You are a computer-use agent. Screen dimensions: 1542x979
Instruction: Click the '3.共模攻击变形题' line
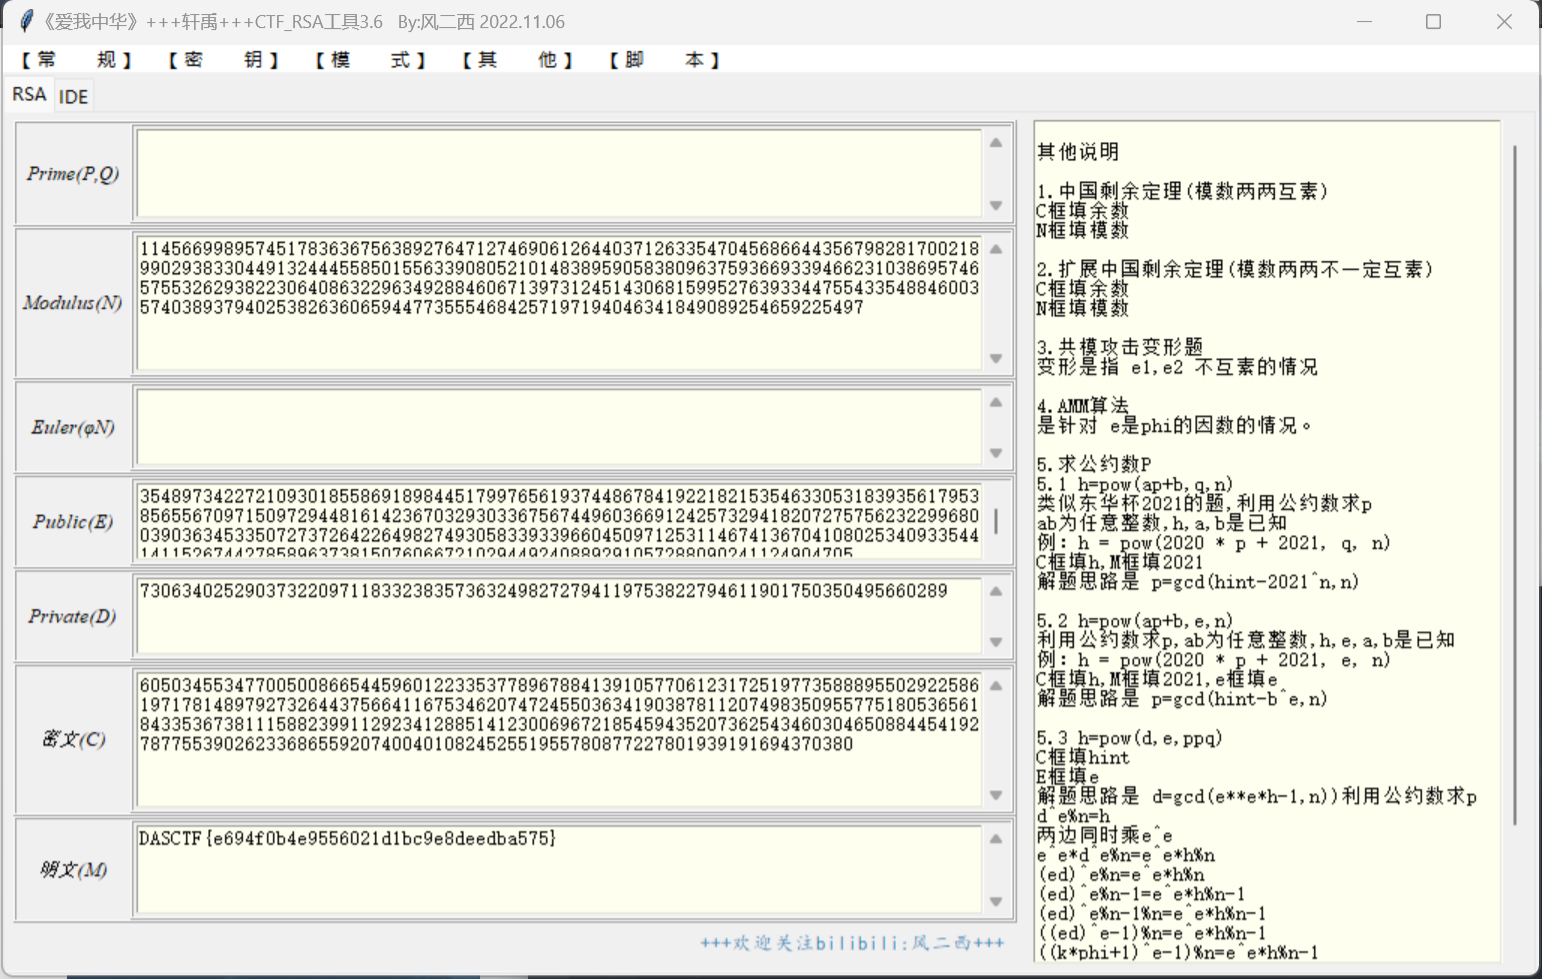(1120, 347)
